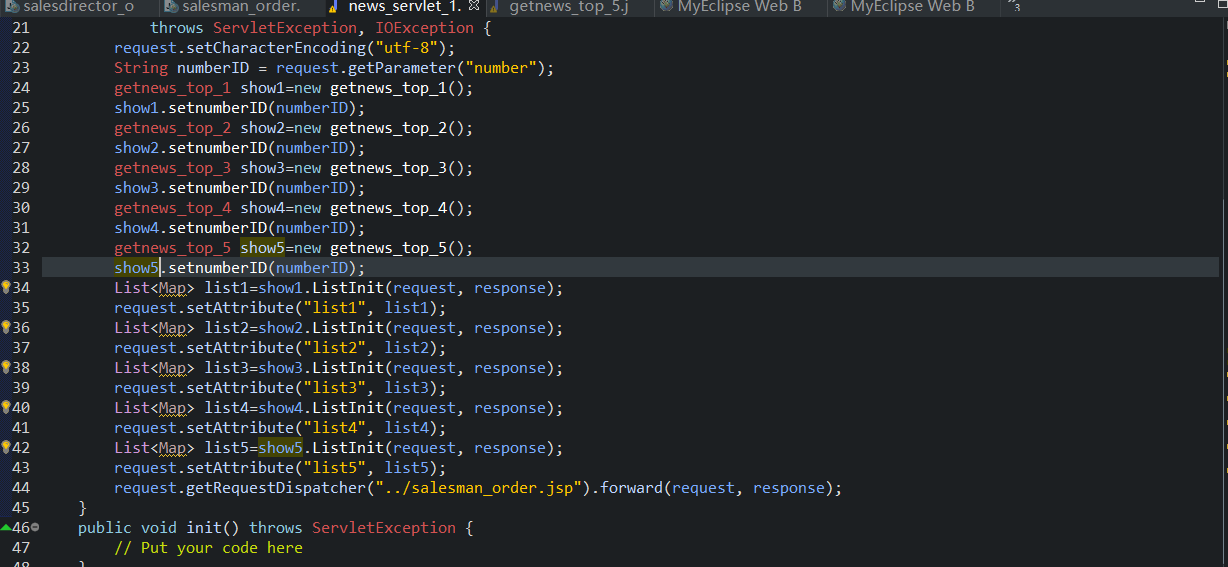The image size is (1228, 567).
Task: Click the Java file icon of getnews_top_5 tab
Action: click(495, 7)
